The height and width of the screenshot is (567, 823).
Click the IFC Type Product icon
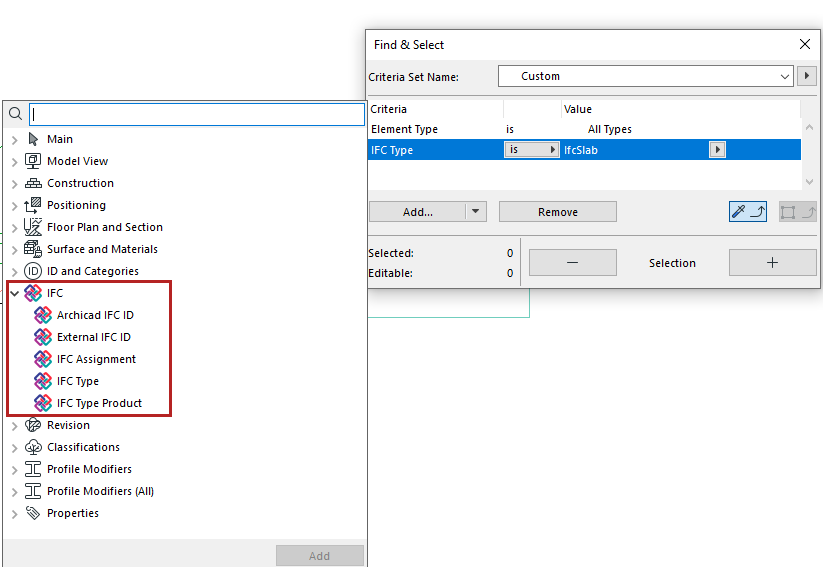coord(43,403)
